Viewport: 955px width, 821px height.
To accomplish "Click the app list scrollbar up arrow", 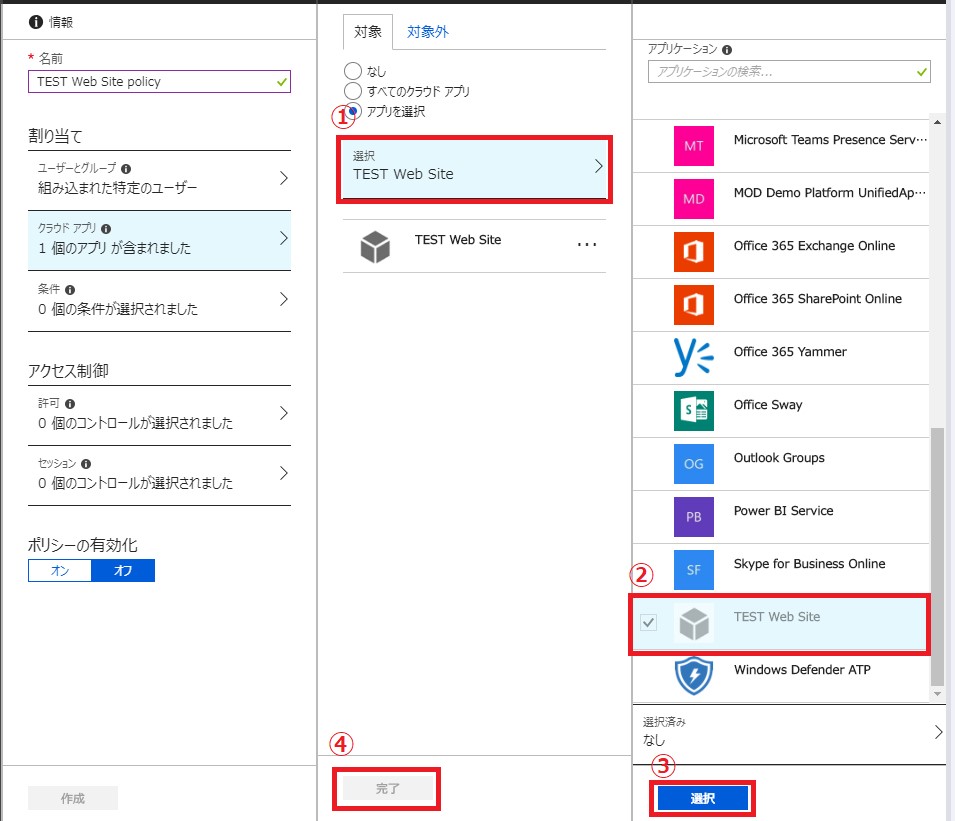I will pos(937,122).
